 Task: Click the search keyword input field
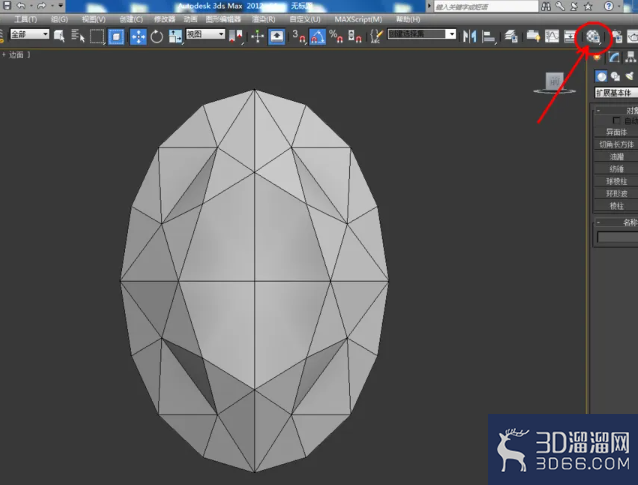(486, 6)
